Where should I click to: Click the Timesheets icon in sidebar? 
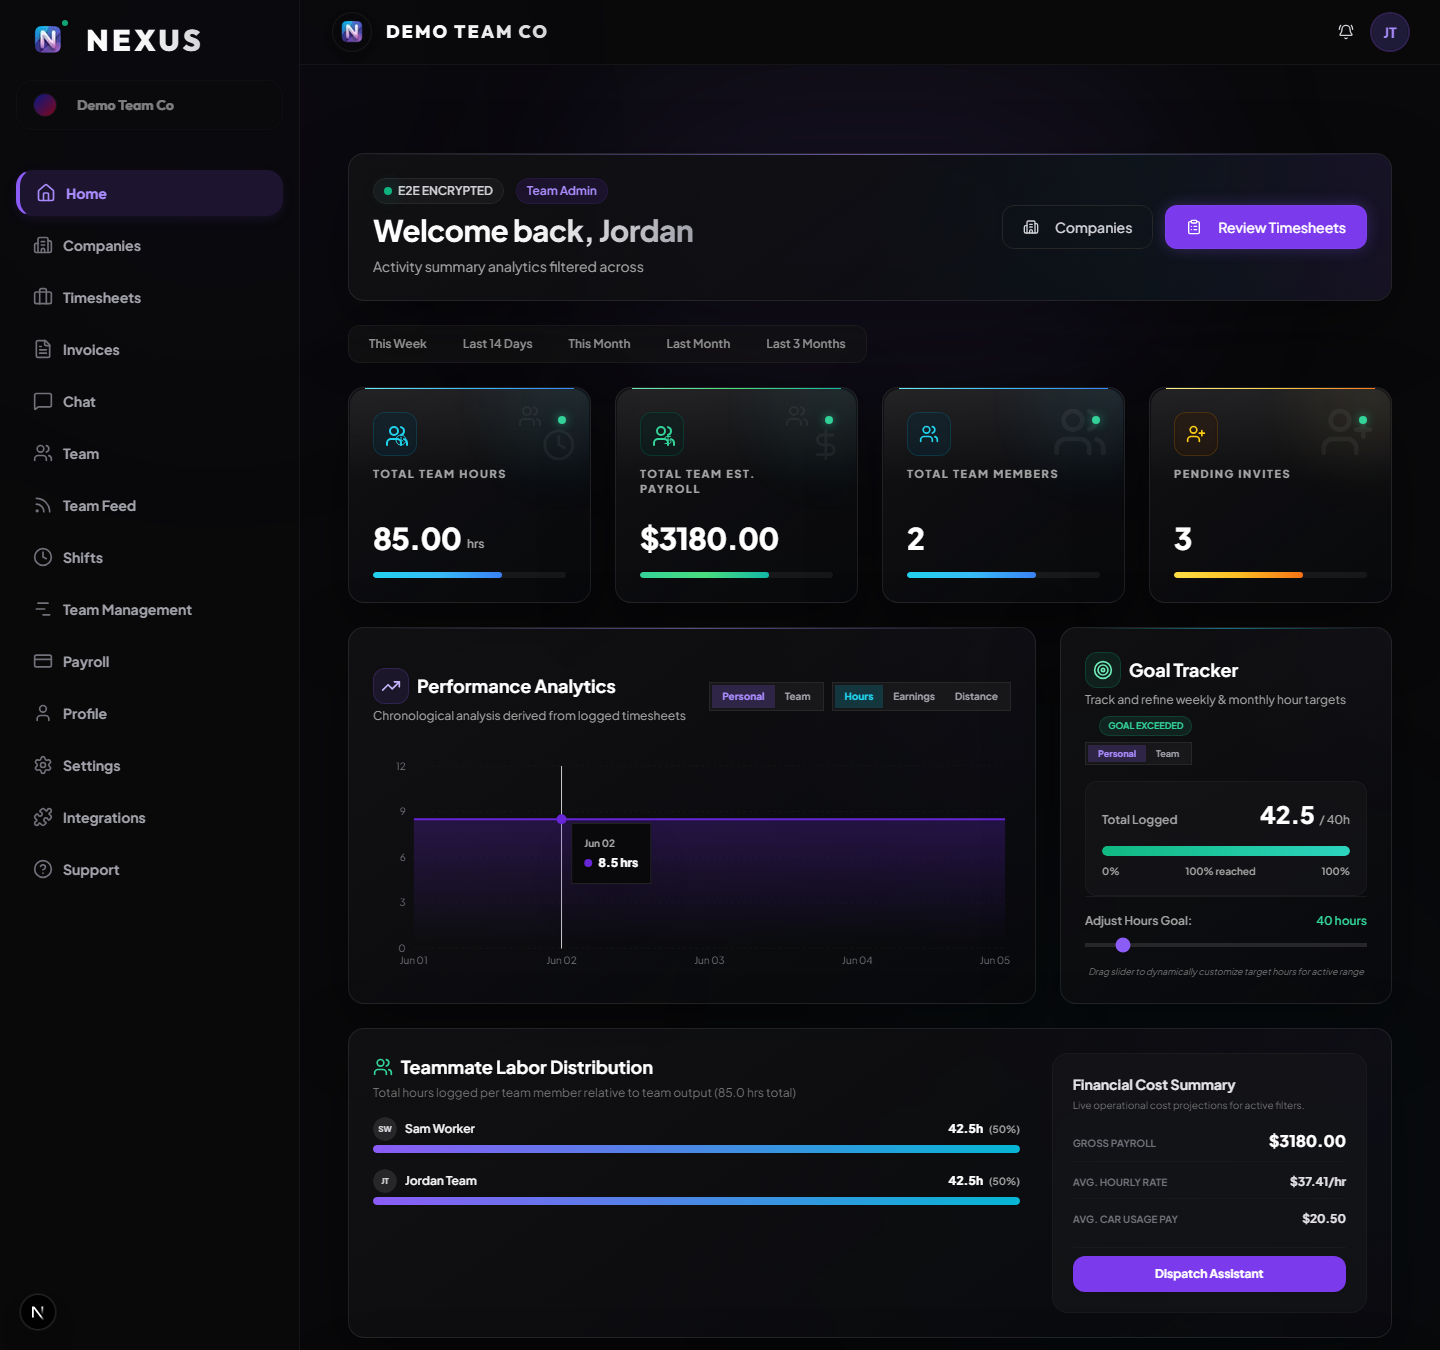tap(43, 297)
